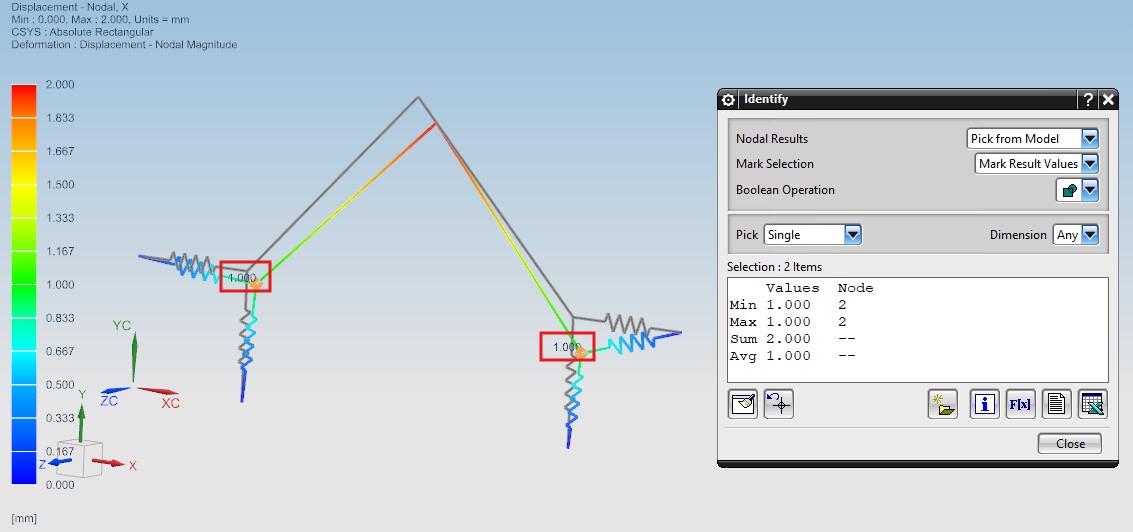1133x532 pixels.
Task: Click the 1.833 legend value
Action: coord(60,118)
